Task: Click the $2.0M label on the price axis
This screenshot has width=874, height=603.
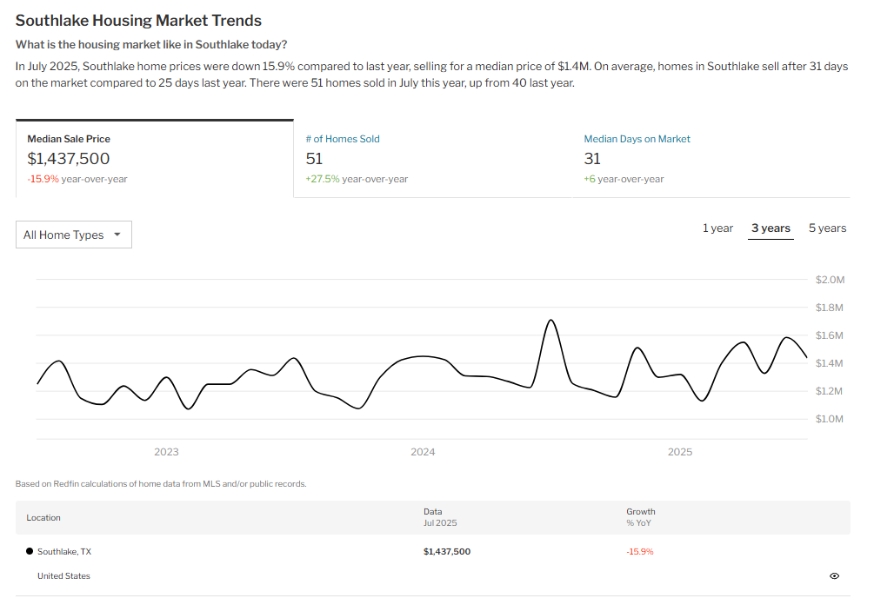Action: (x=830, y=279)
